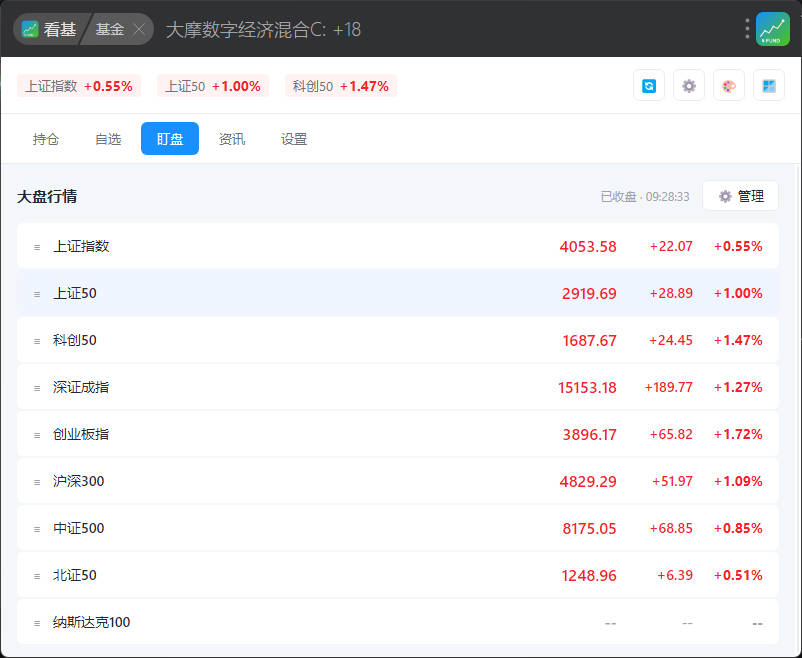This screenshot has height=658, width=802.
Task: Select the 深证成指 row name
Action: click(81, 387)
